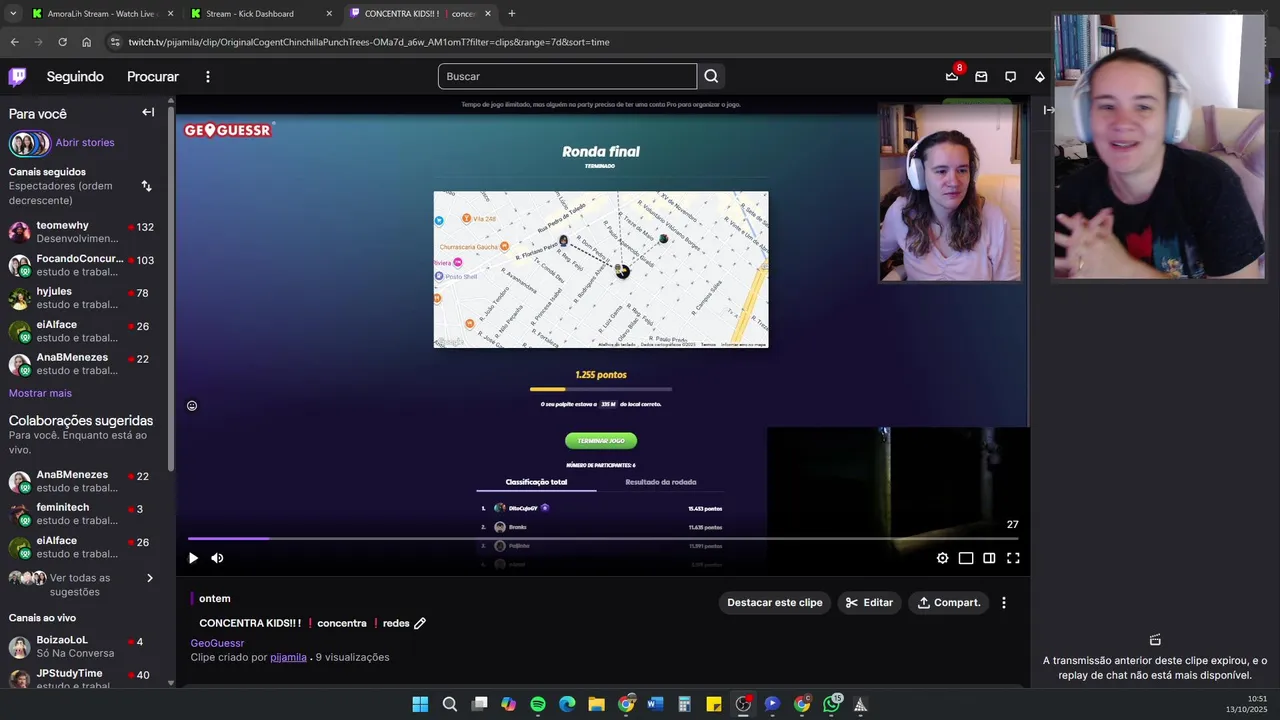Open a new browser tab
Viewport: 1280px width, 720px height.
(511, 14)
